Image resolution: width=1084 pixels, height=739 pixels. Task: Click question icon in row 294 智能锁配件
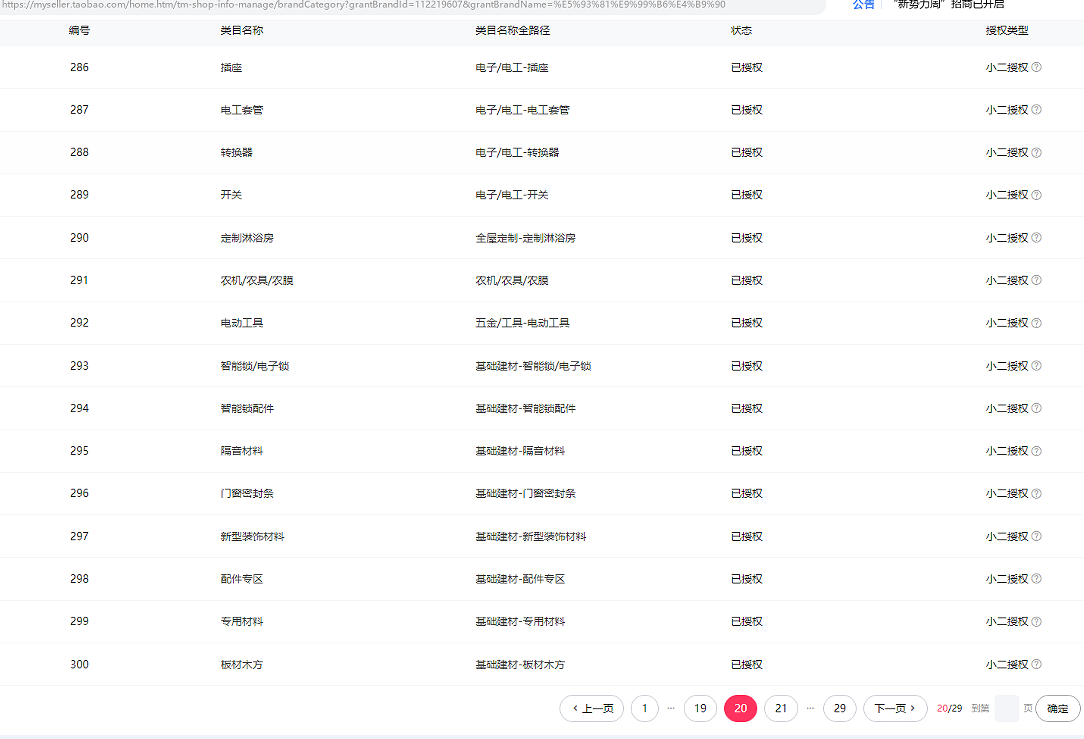pos(1036,408)
